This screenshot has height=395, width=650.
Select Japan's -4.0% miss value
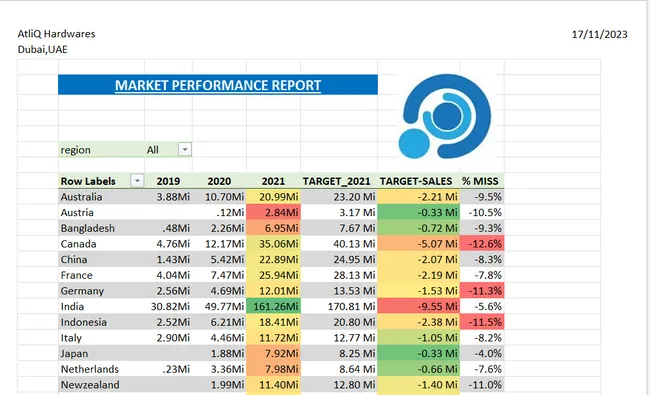pyautogui.click(x=488, y=354)
